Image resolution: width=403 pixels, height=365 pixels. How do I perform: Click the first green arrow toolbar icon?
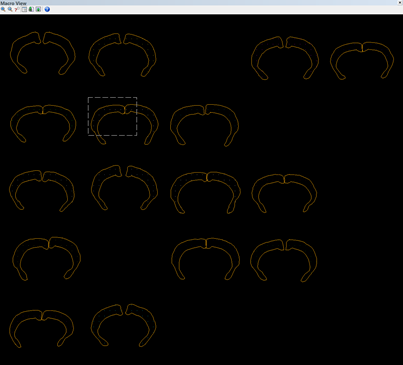[x=31, y=9]
